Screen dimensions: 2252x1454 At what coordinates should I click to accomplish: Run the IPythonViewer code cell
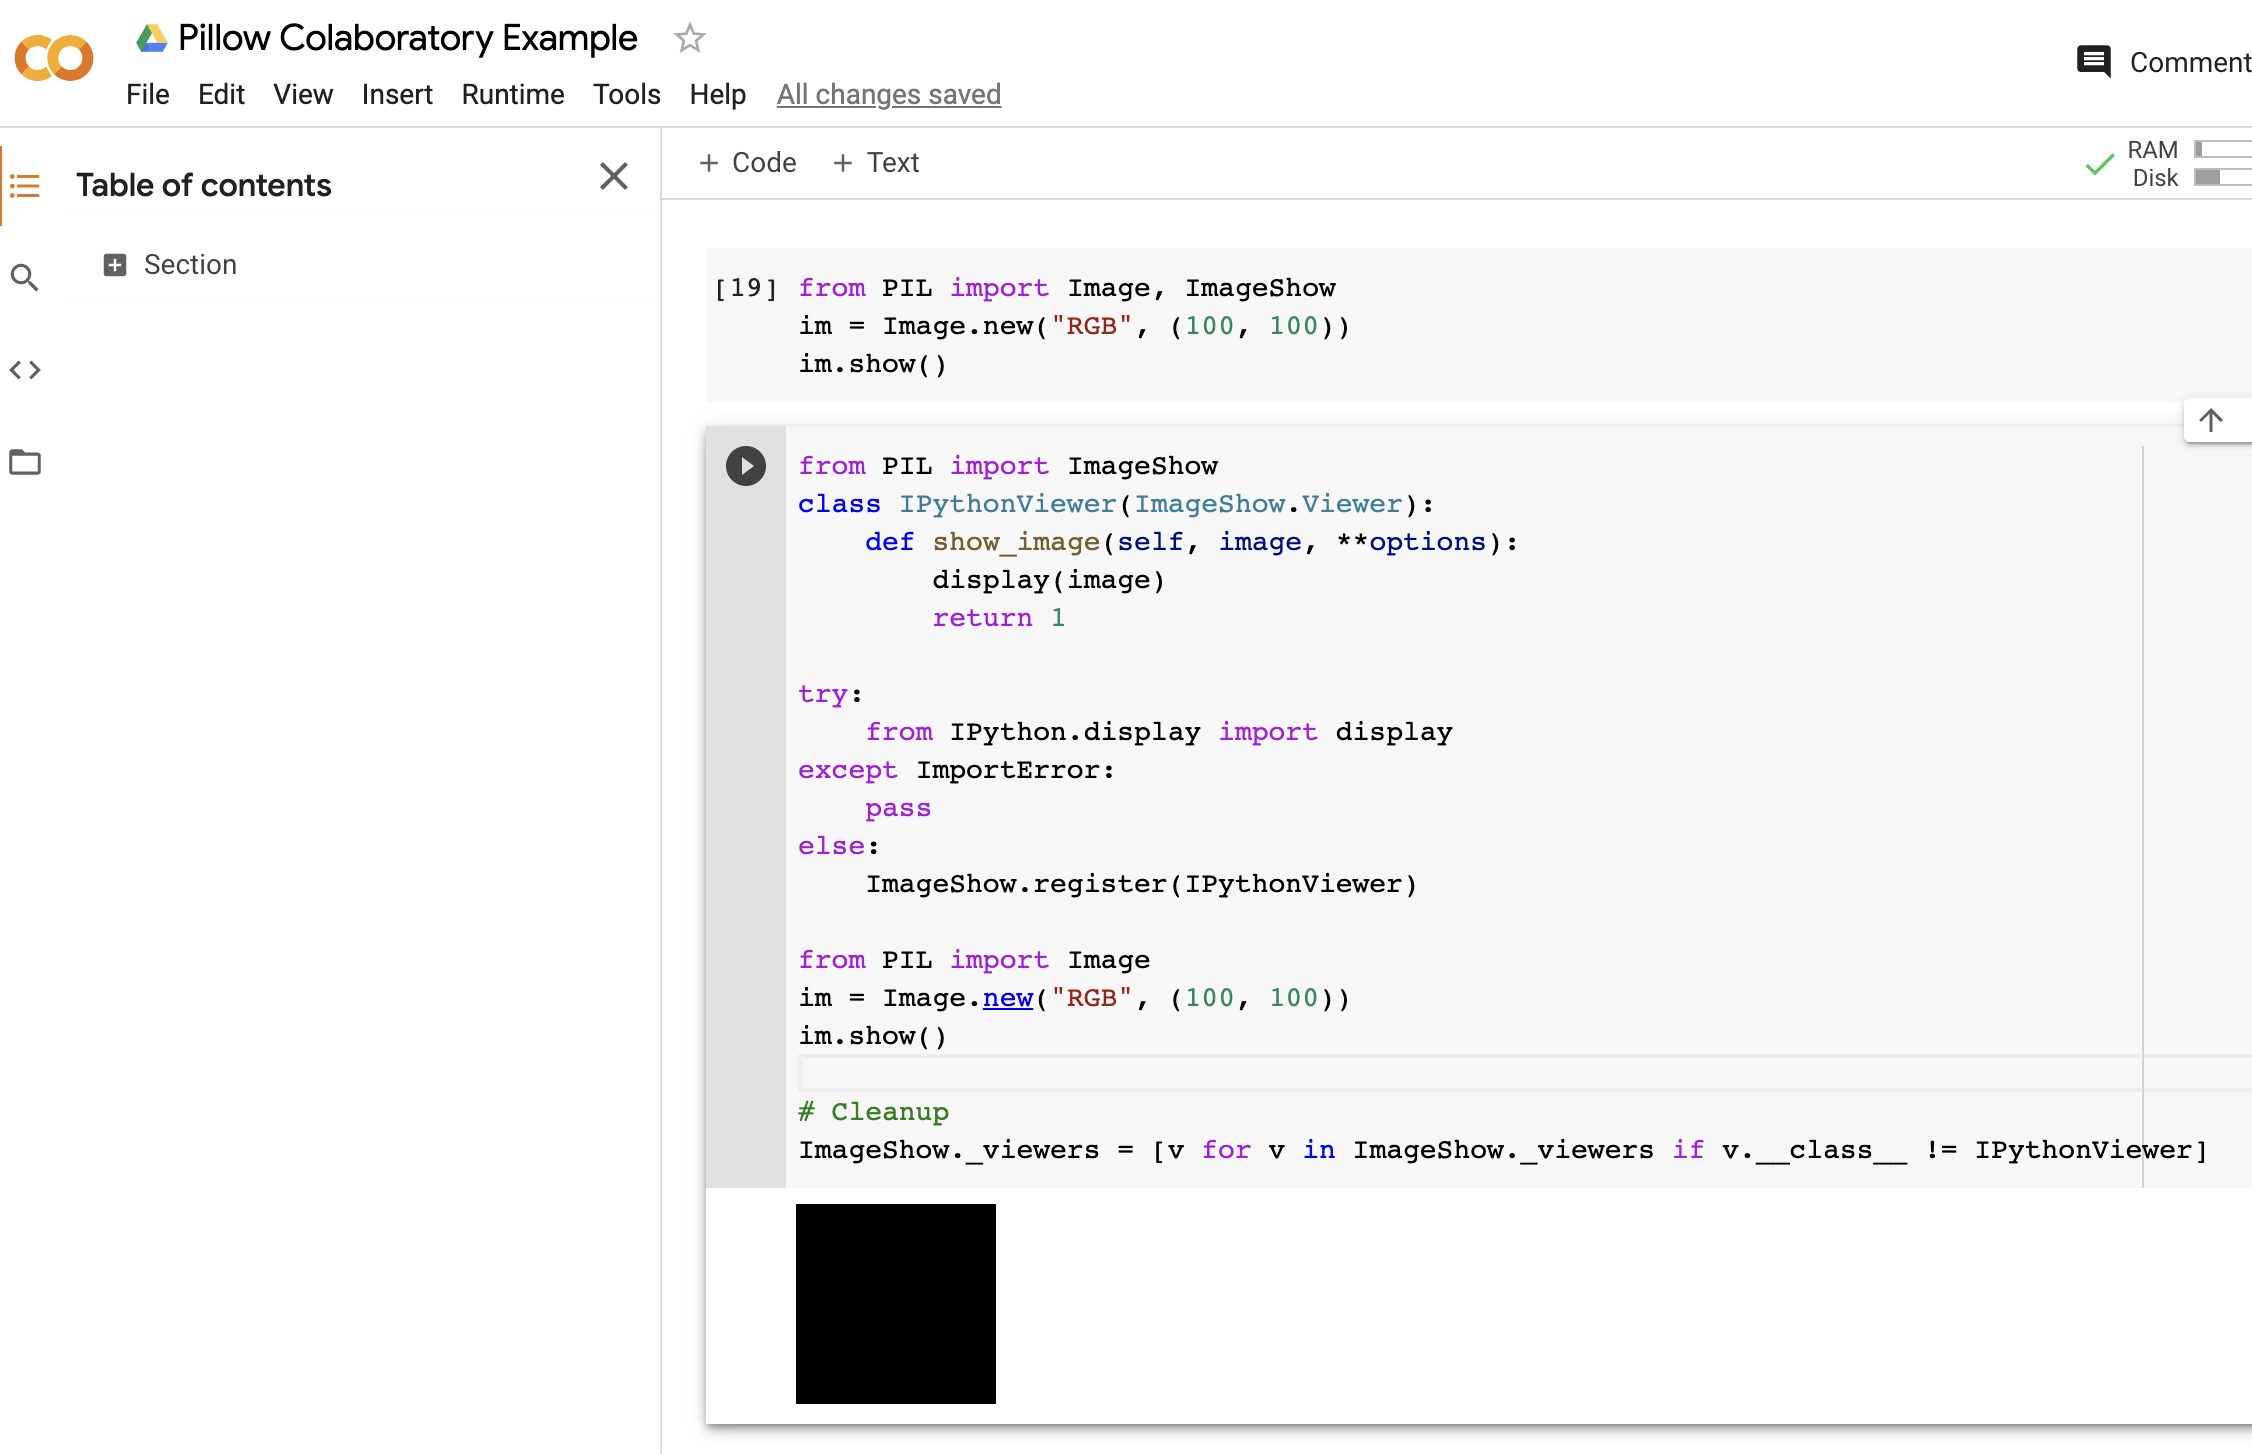(745, 466)
